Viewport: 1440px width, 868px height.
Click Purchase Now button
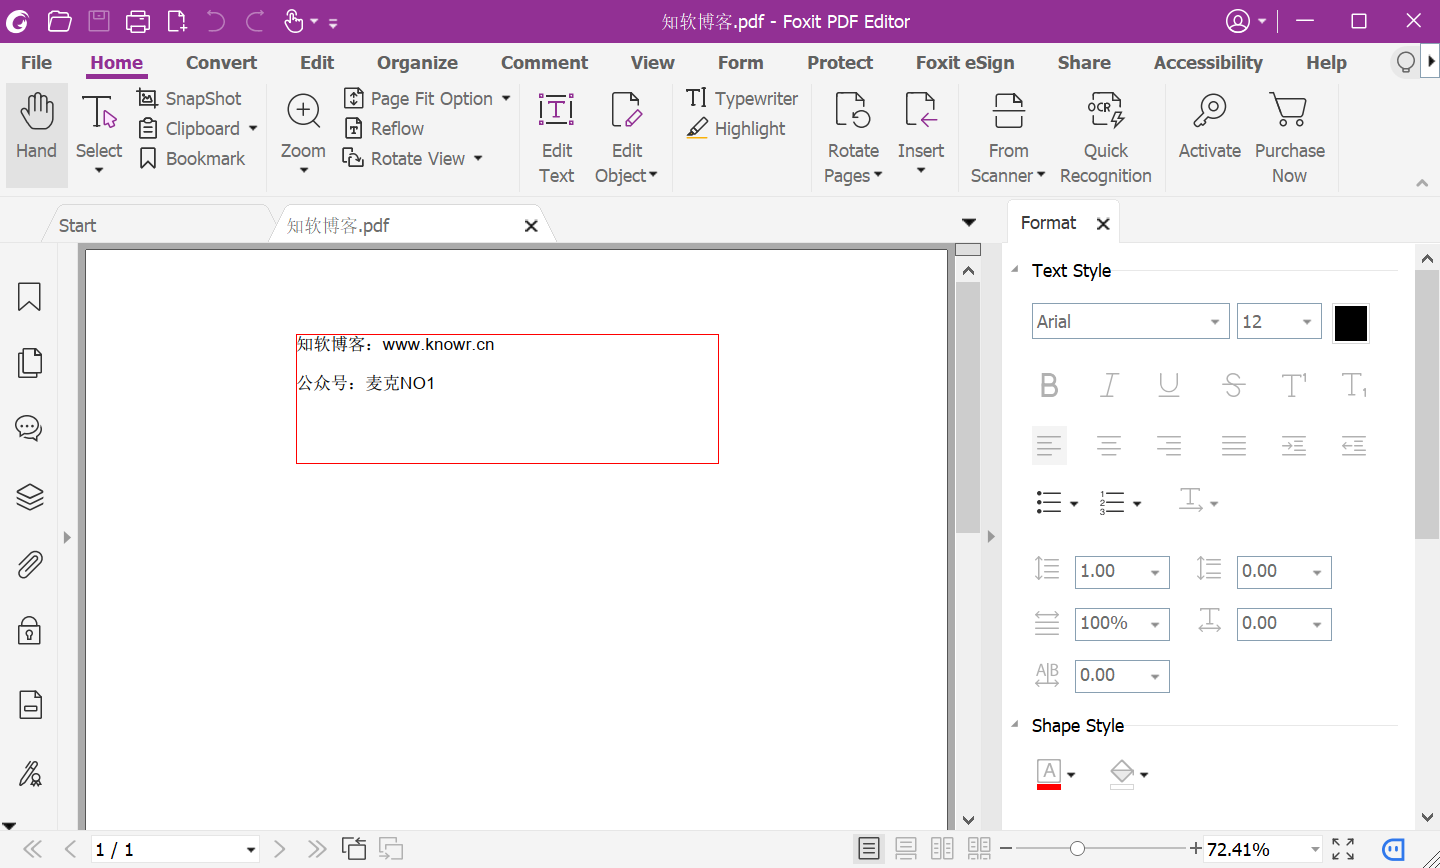pos(1289,137)
